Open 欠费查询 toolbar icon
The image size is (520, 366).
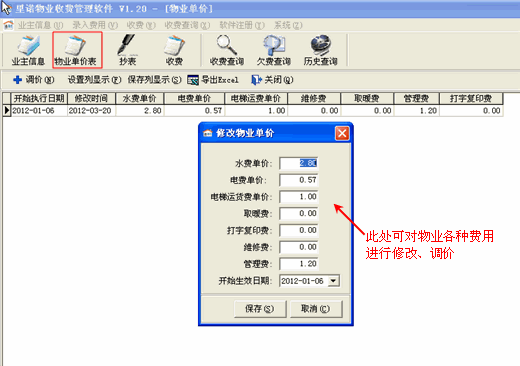pyautogui.click(x=274, y=50)
